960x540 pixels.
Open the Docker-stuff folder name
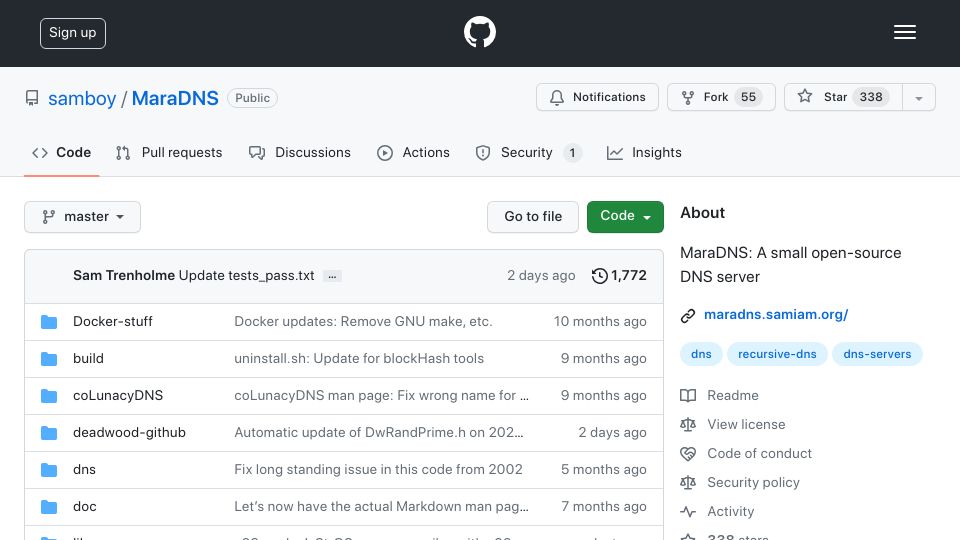tap(113, 321)
